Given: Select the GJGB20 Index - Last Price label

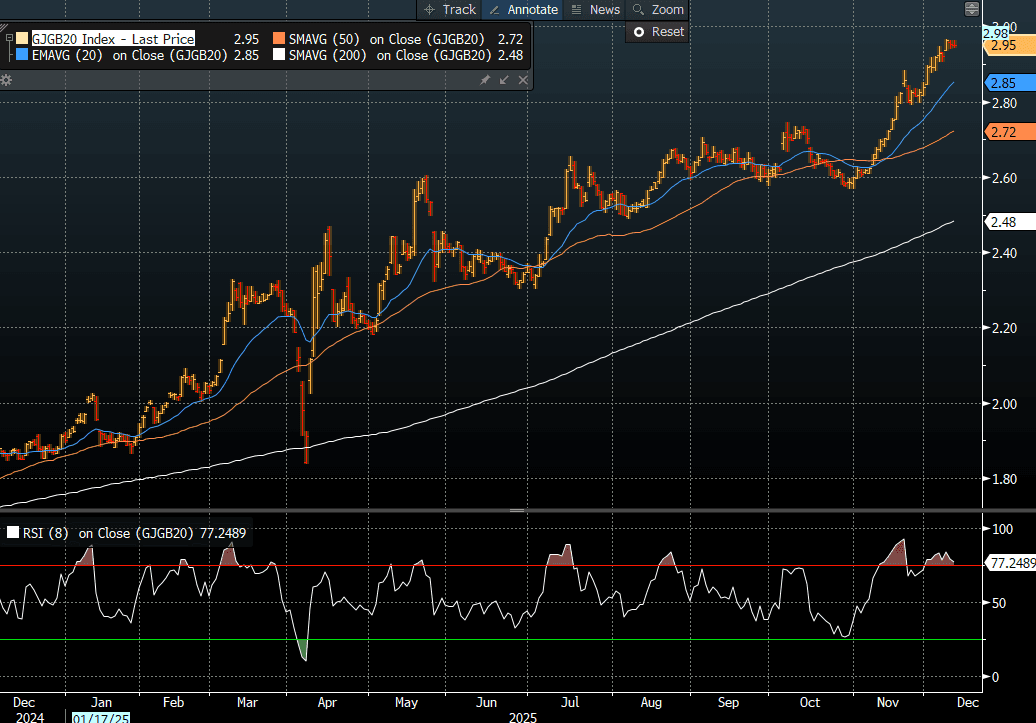Looking at the screenshot, I should (x=112, y=38).
